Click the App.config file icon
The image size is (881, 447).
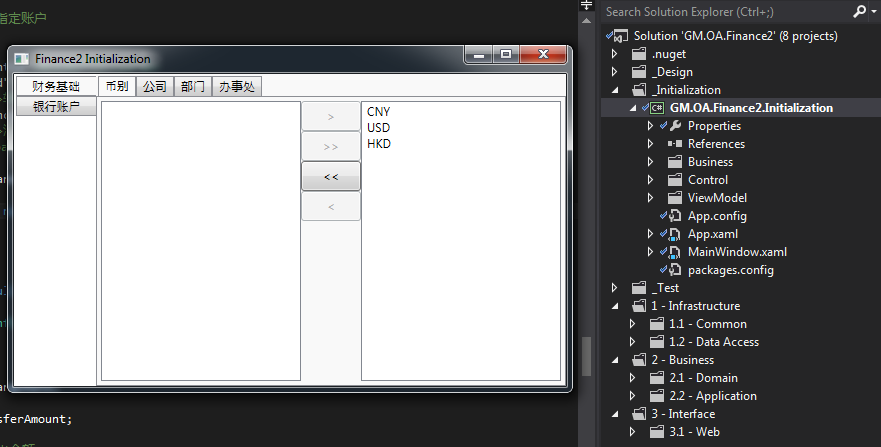[x=675, y=216]
